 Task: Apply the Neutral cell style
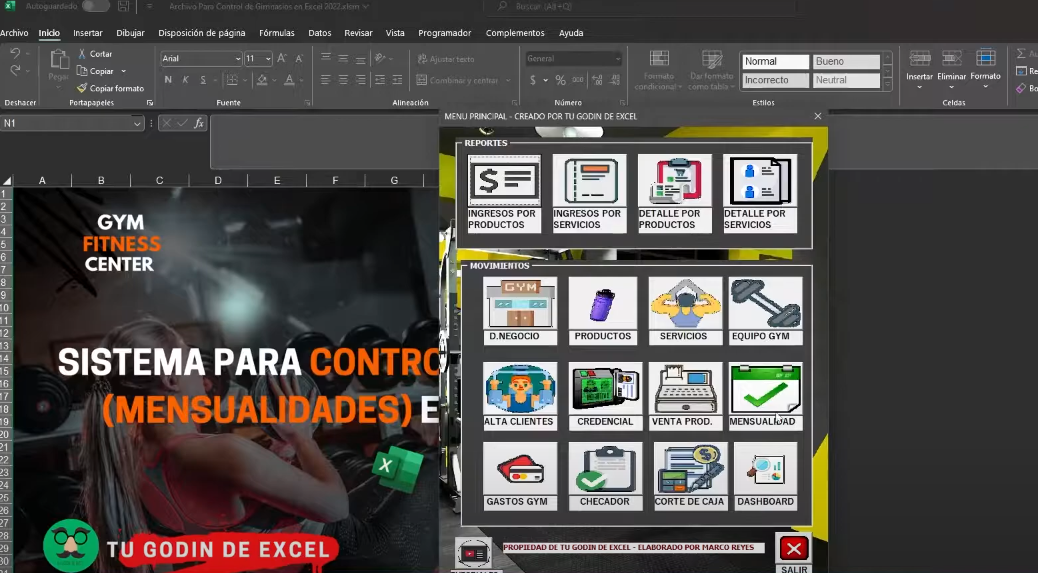click(845, 80)
